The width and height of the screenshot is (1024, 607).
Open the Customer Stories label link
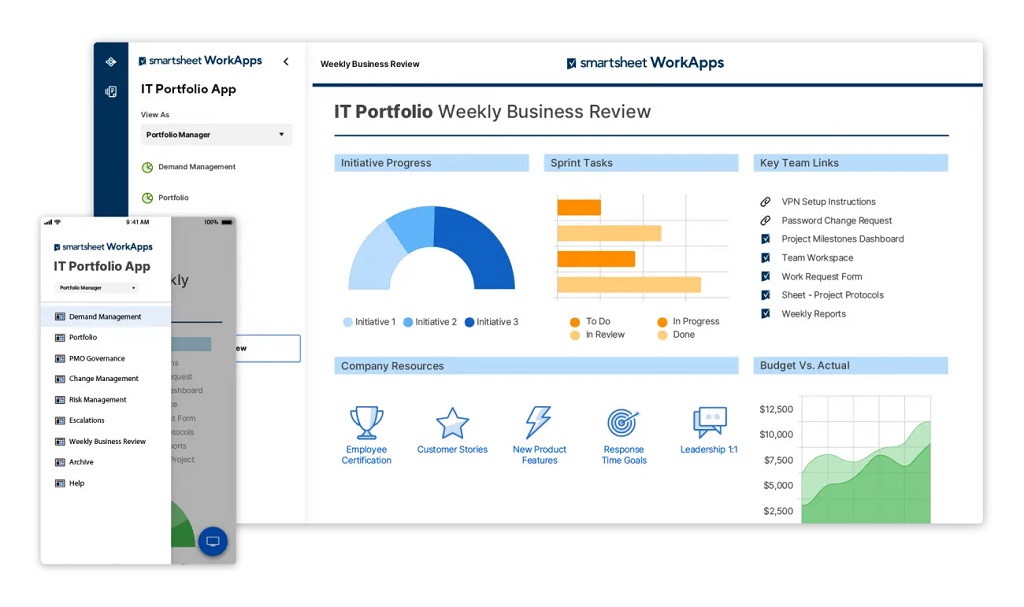point(452,450)
